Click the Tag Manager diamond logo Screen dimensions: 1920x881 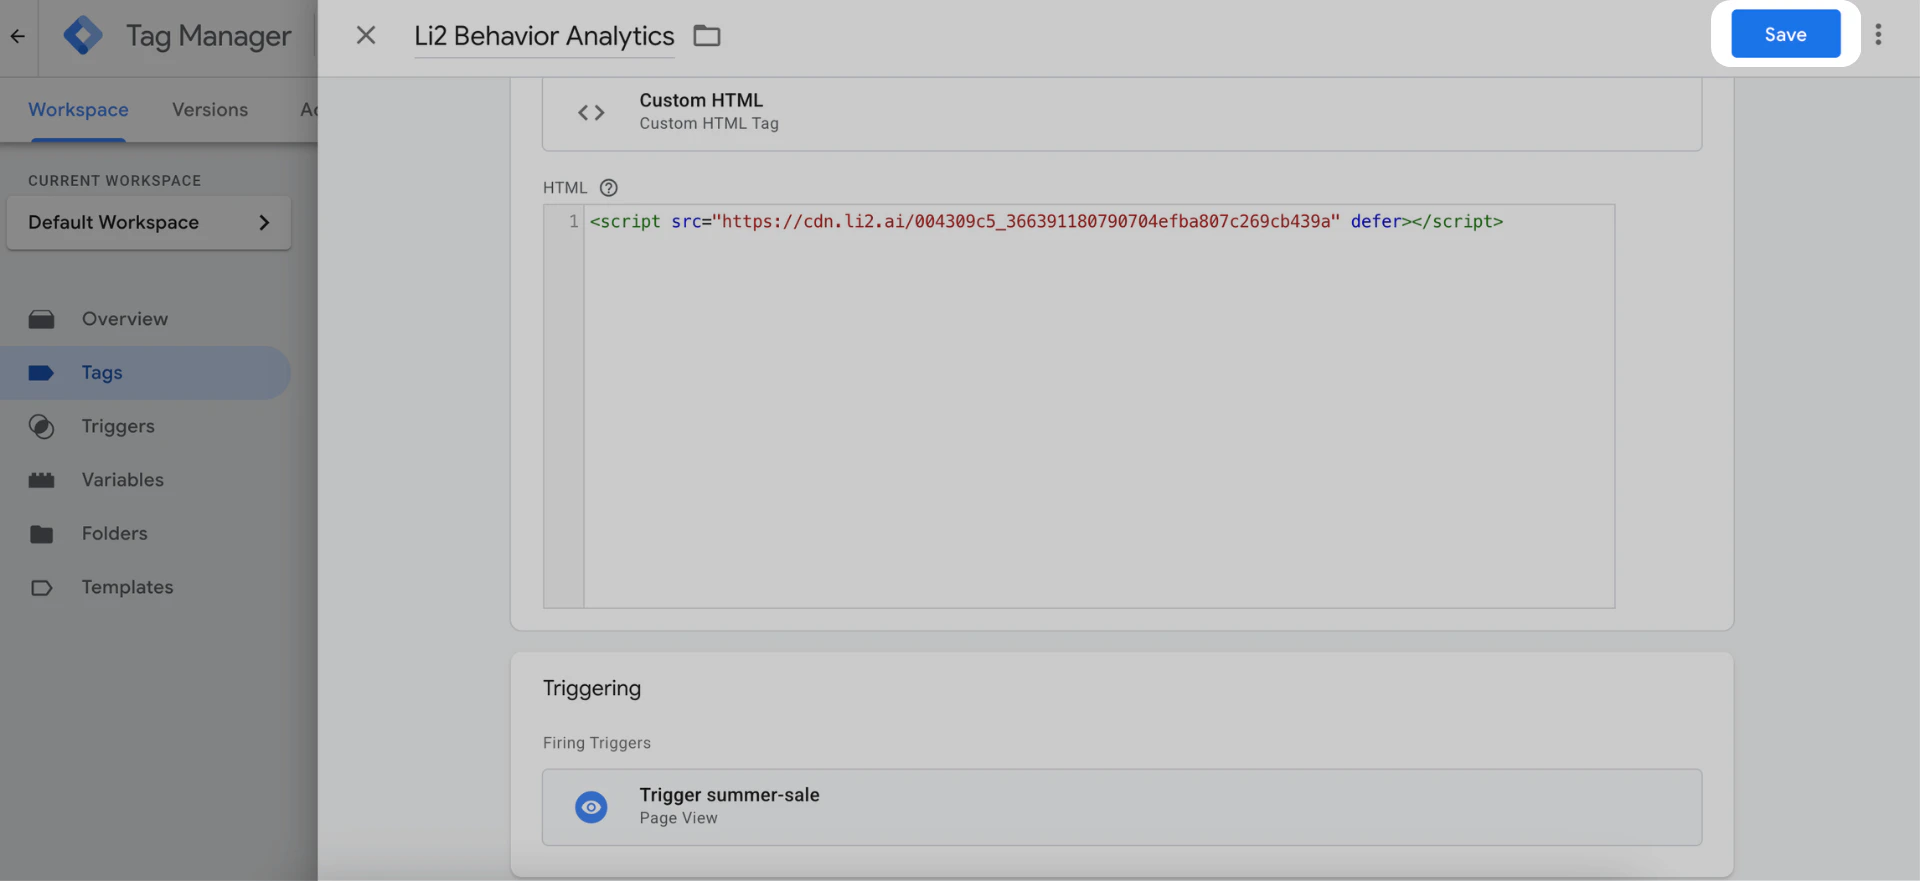point(83,36)
